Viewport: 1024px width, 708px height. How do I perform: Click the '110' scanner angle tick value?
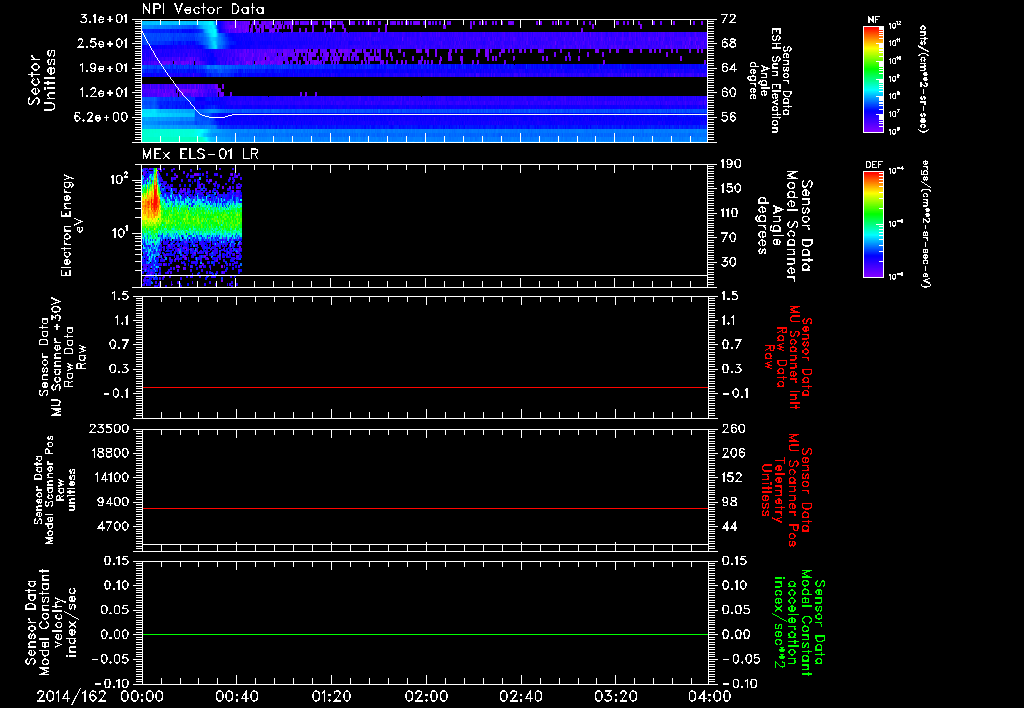pyautogui.click(x=731, y=213)
